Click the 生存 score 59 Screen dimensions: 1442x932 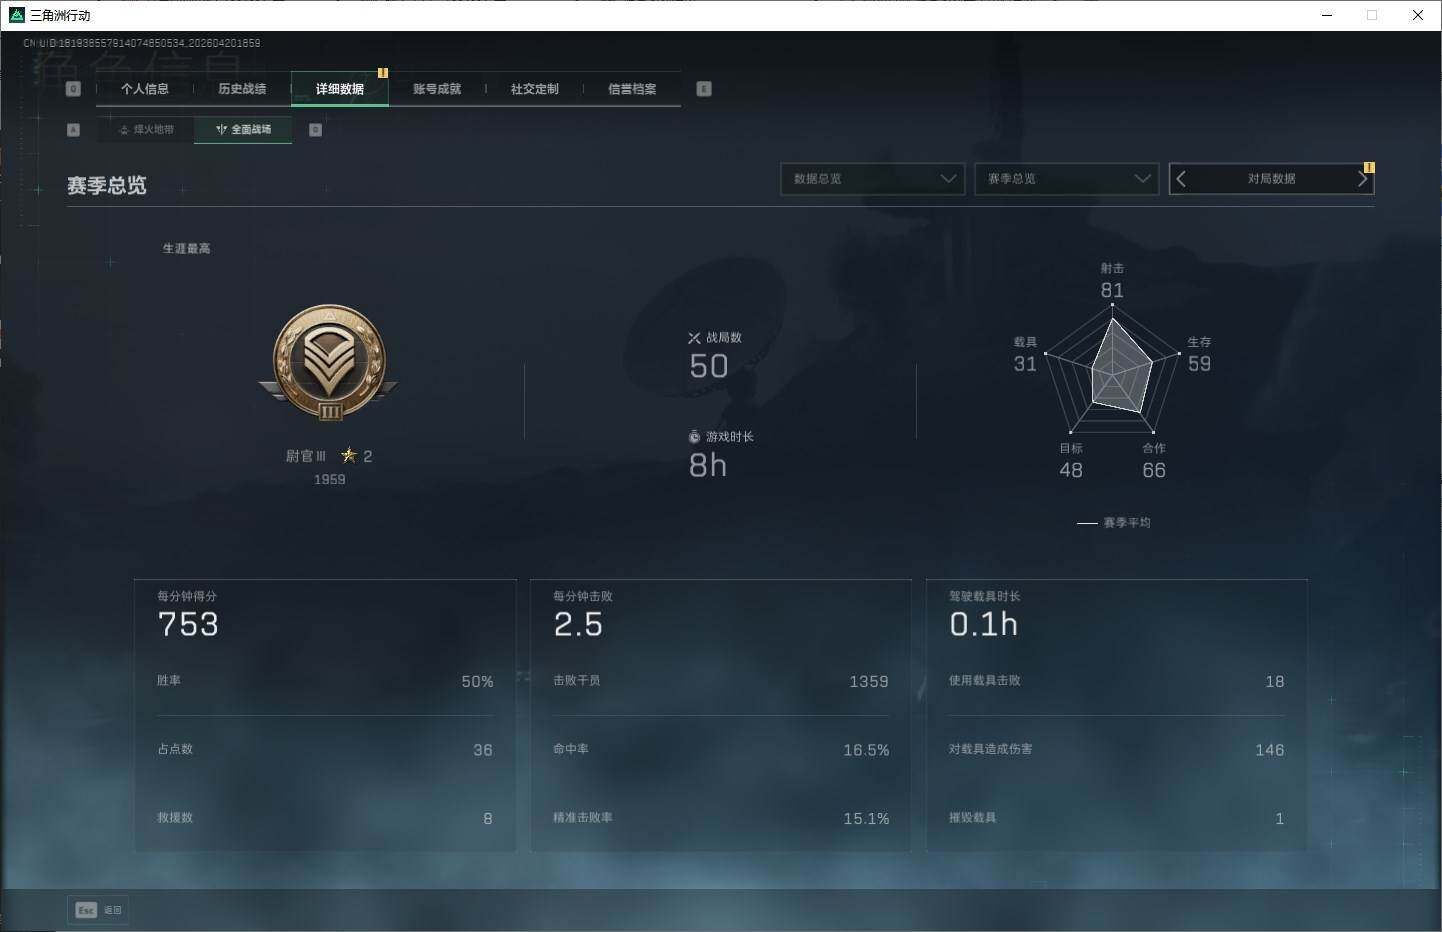(x=1200, y=364)
